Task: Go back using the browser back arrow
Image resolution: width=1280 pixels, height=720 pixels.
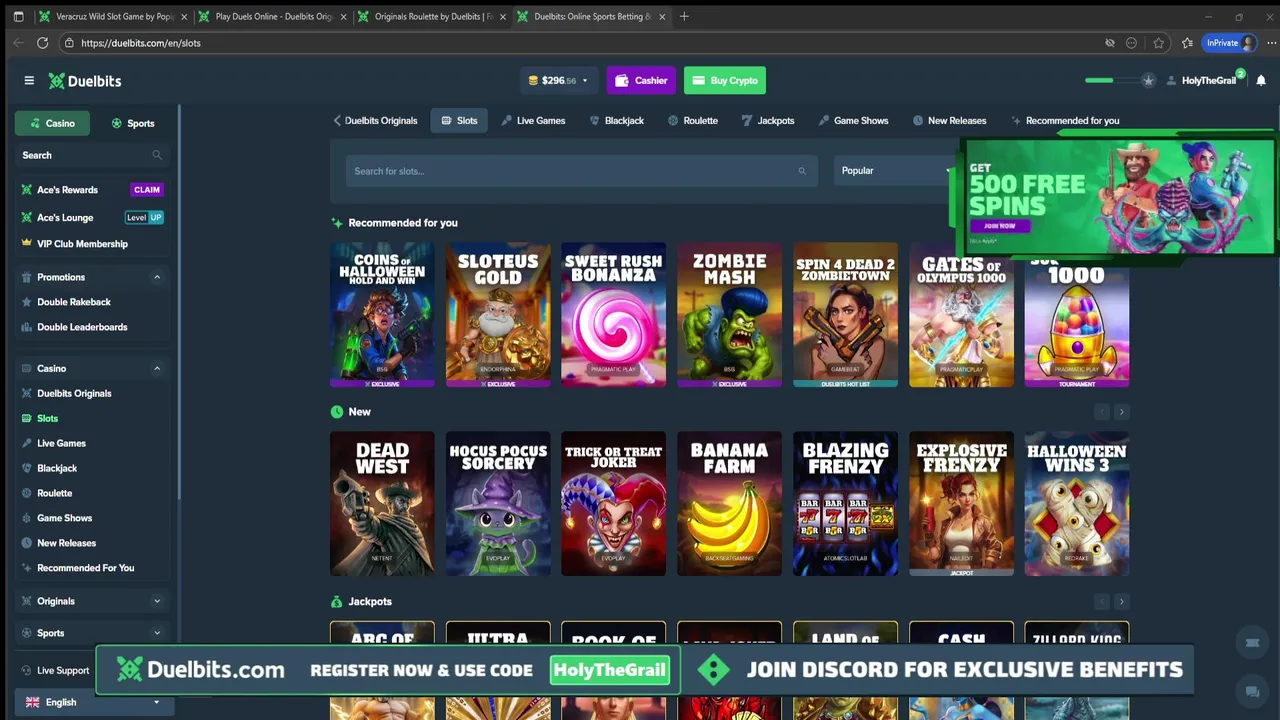Action: (x=18, y=43)
